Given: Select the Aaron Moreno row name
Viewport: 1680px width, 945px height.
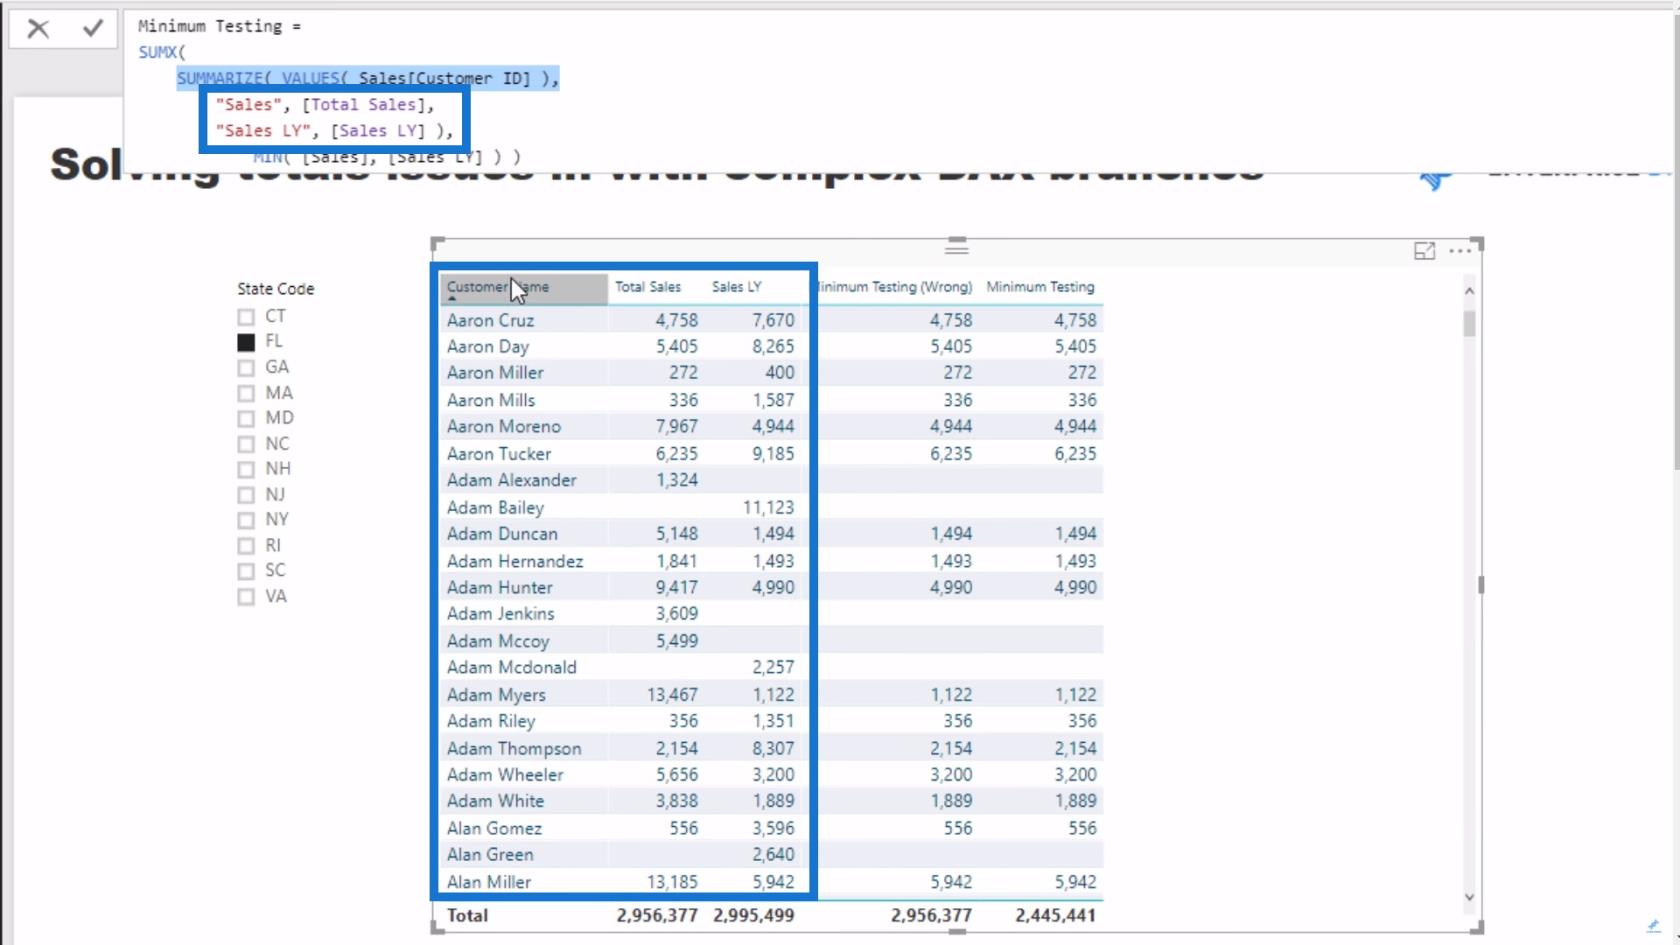Looking at the screenshot, I should (504, 426).
